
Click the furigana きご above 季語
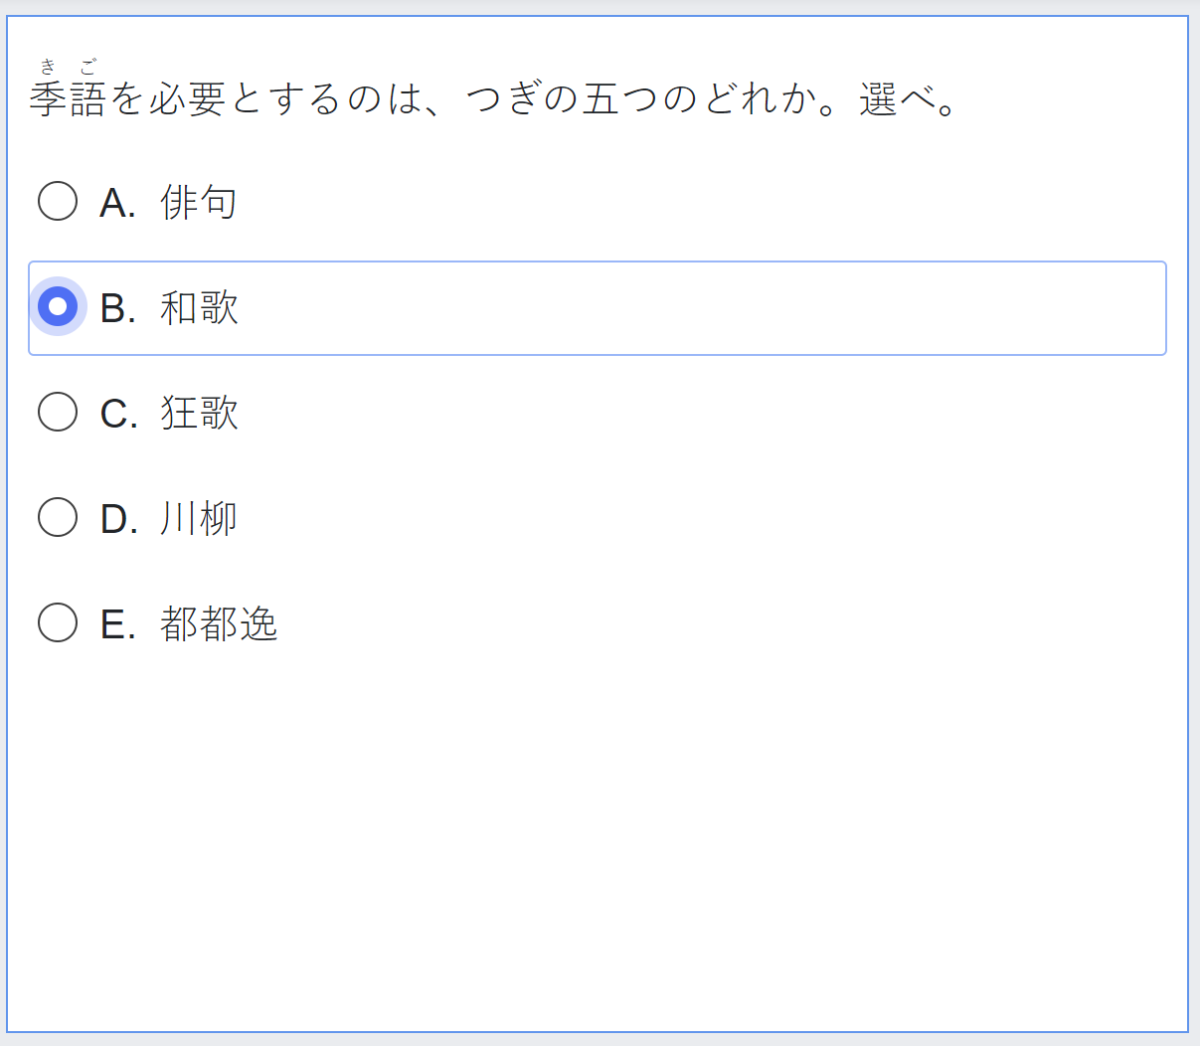coord(68,68)
